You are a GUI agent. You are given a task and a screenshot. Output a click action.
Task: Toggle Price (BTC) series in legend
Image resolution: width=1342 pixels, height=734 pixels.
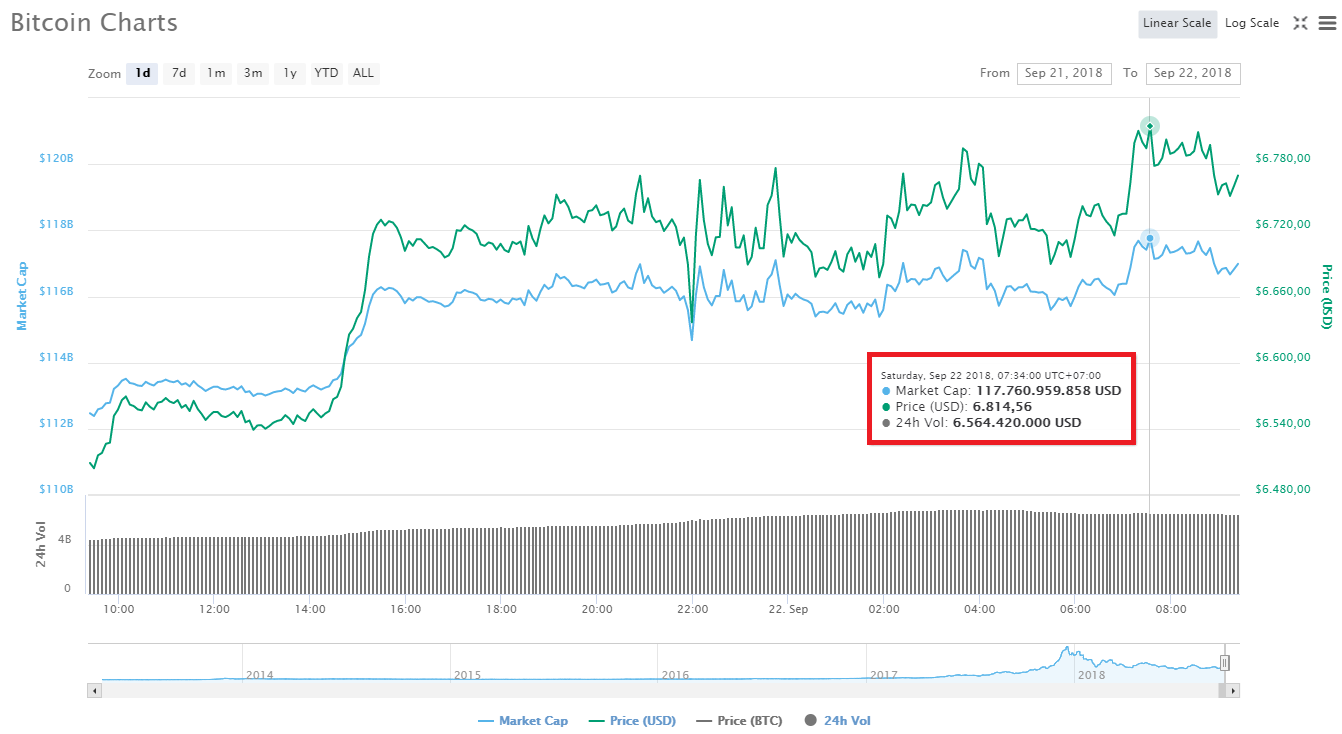coord(739,720)
